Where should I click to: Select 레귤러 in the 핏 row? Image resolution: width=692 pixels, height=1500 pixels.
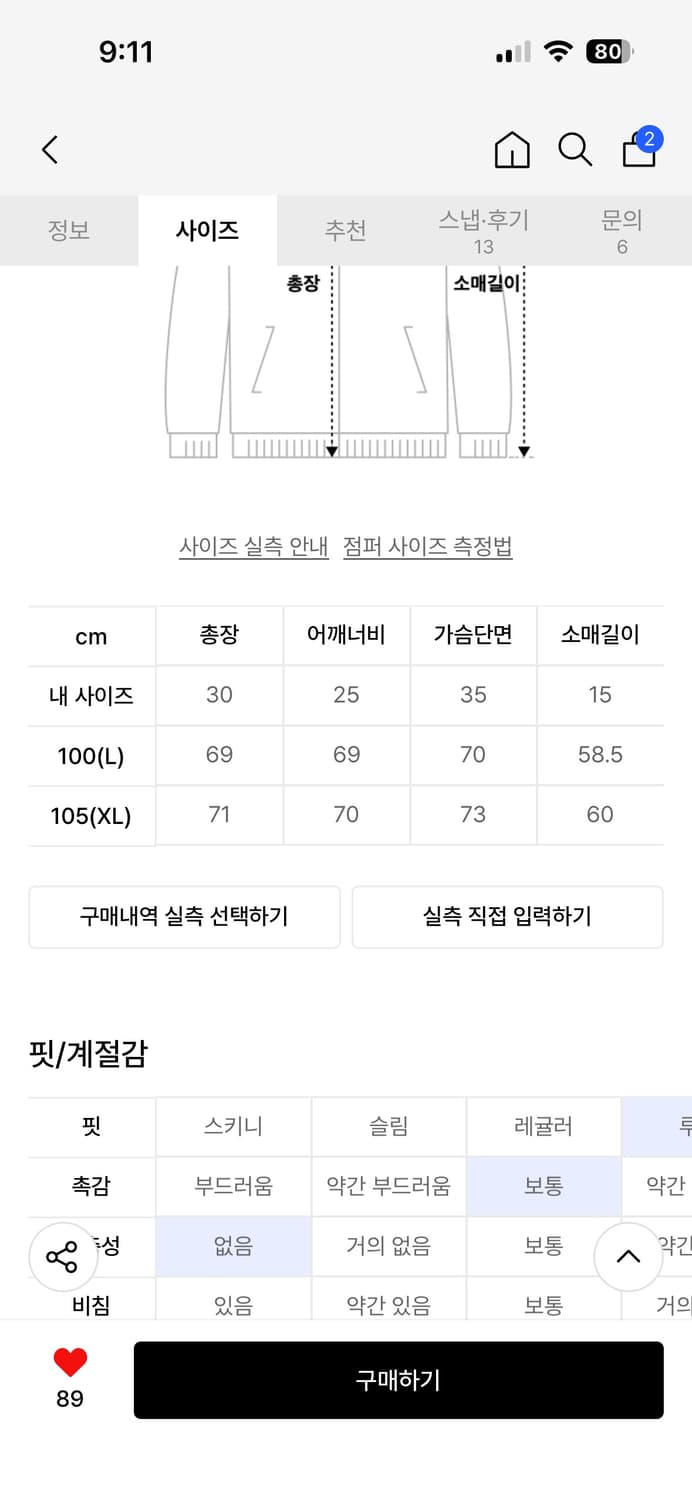point(544,1126)
